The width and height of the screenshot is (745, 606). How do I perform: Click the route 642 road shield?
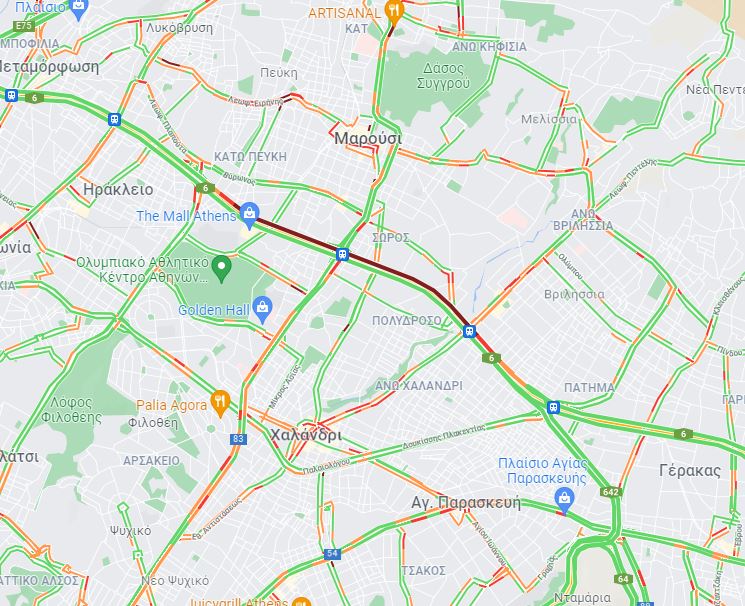[611, 491]
